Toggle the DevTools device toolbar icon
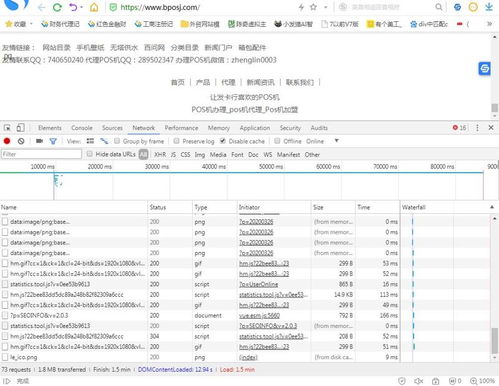The image size is (499, 386). [20, 128]
